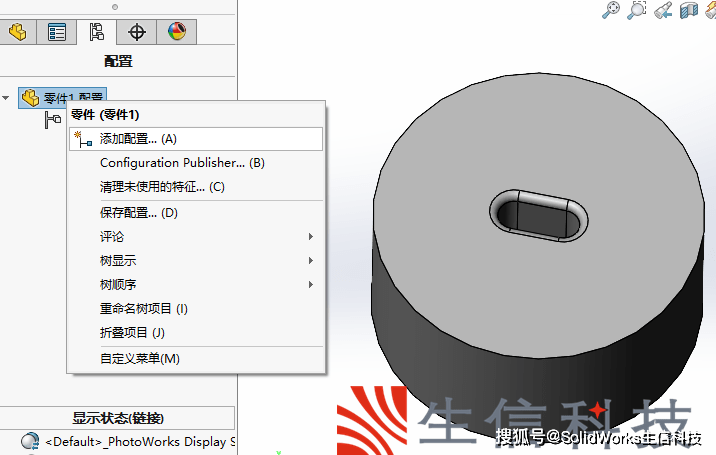Open the Section View tool
Viewport: 716px width, 455px height.
pyautogui.click(x=689, y=10)
